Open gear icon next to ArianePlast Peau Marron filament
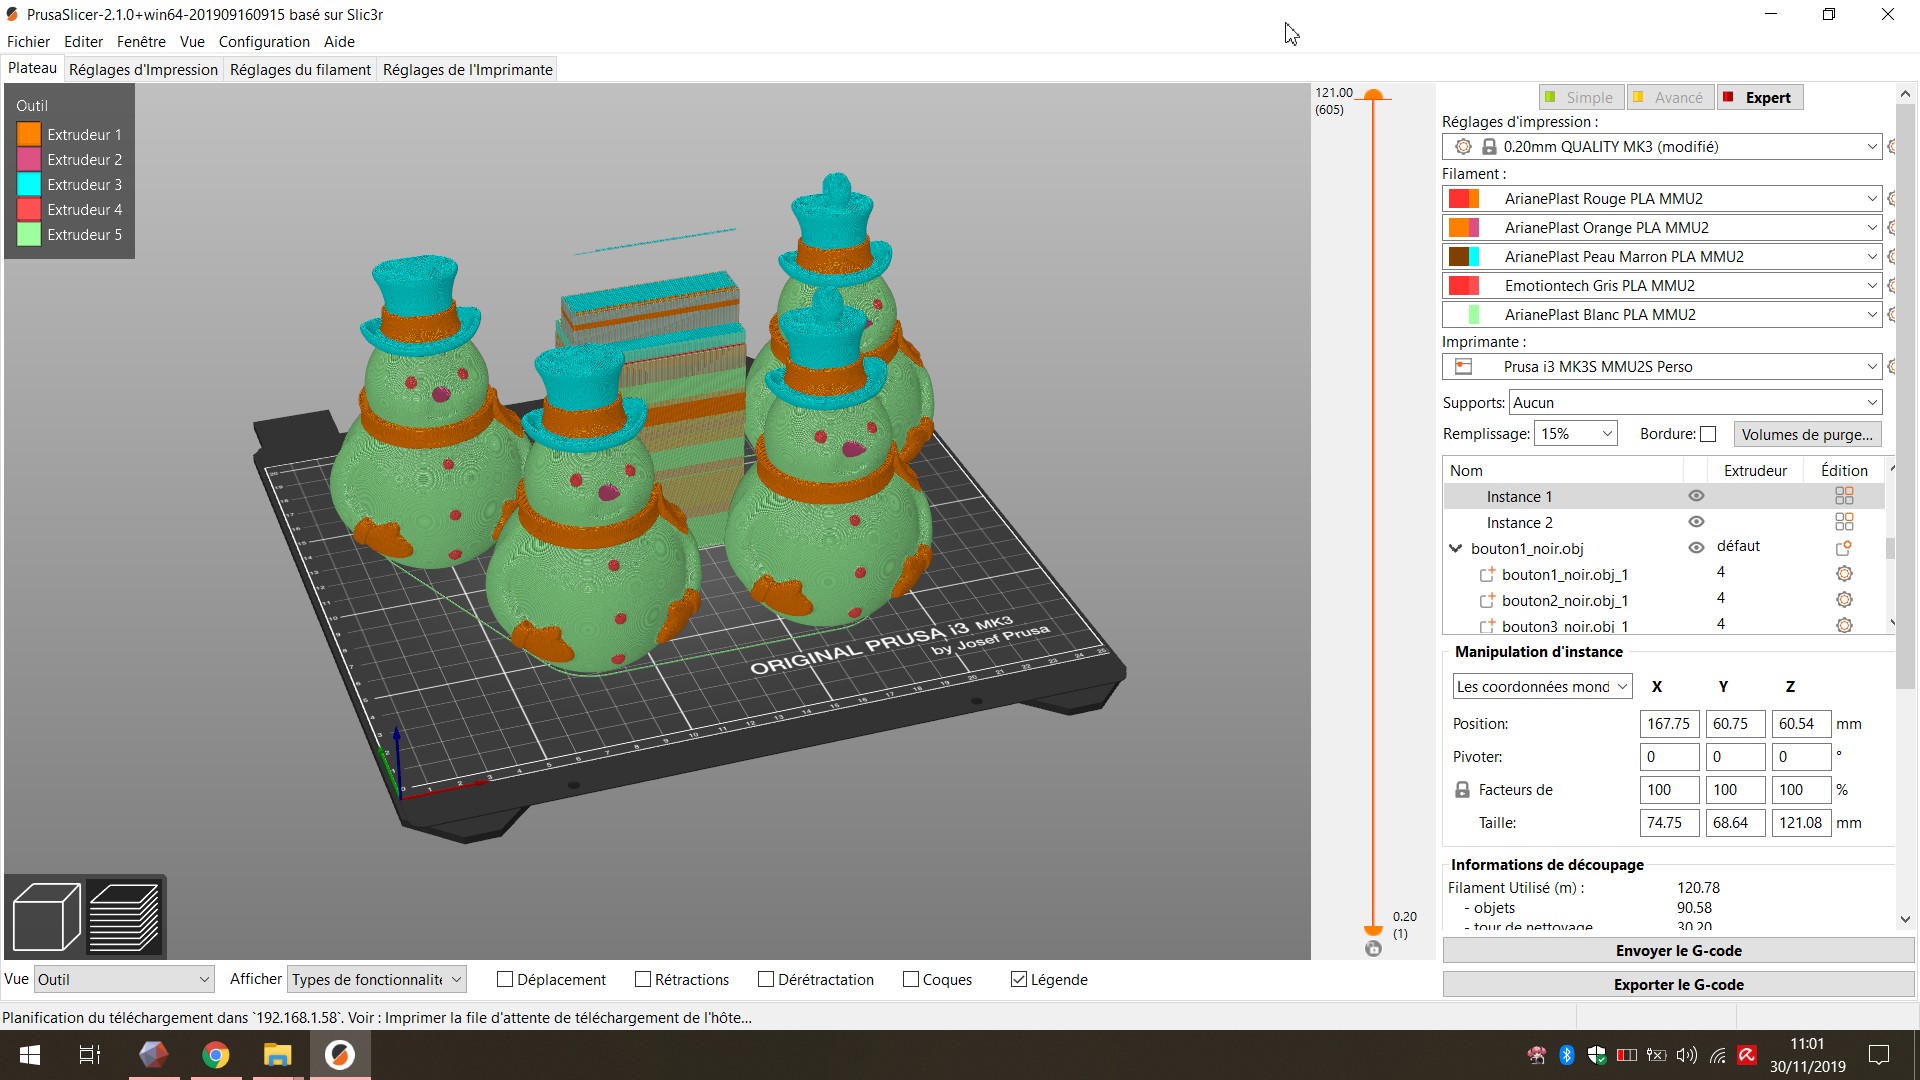Viewport: 1920px width, 1080px height. 1893,257
